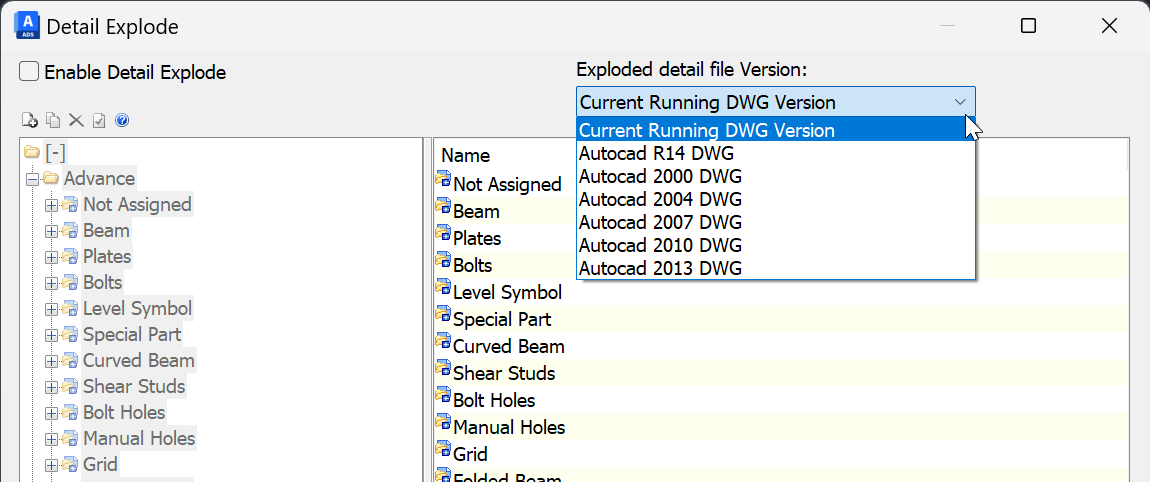Collapse the Advance tree node
This screenshot has width=1150, height=482.
click(32, 179)
